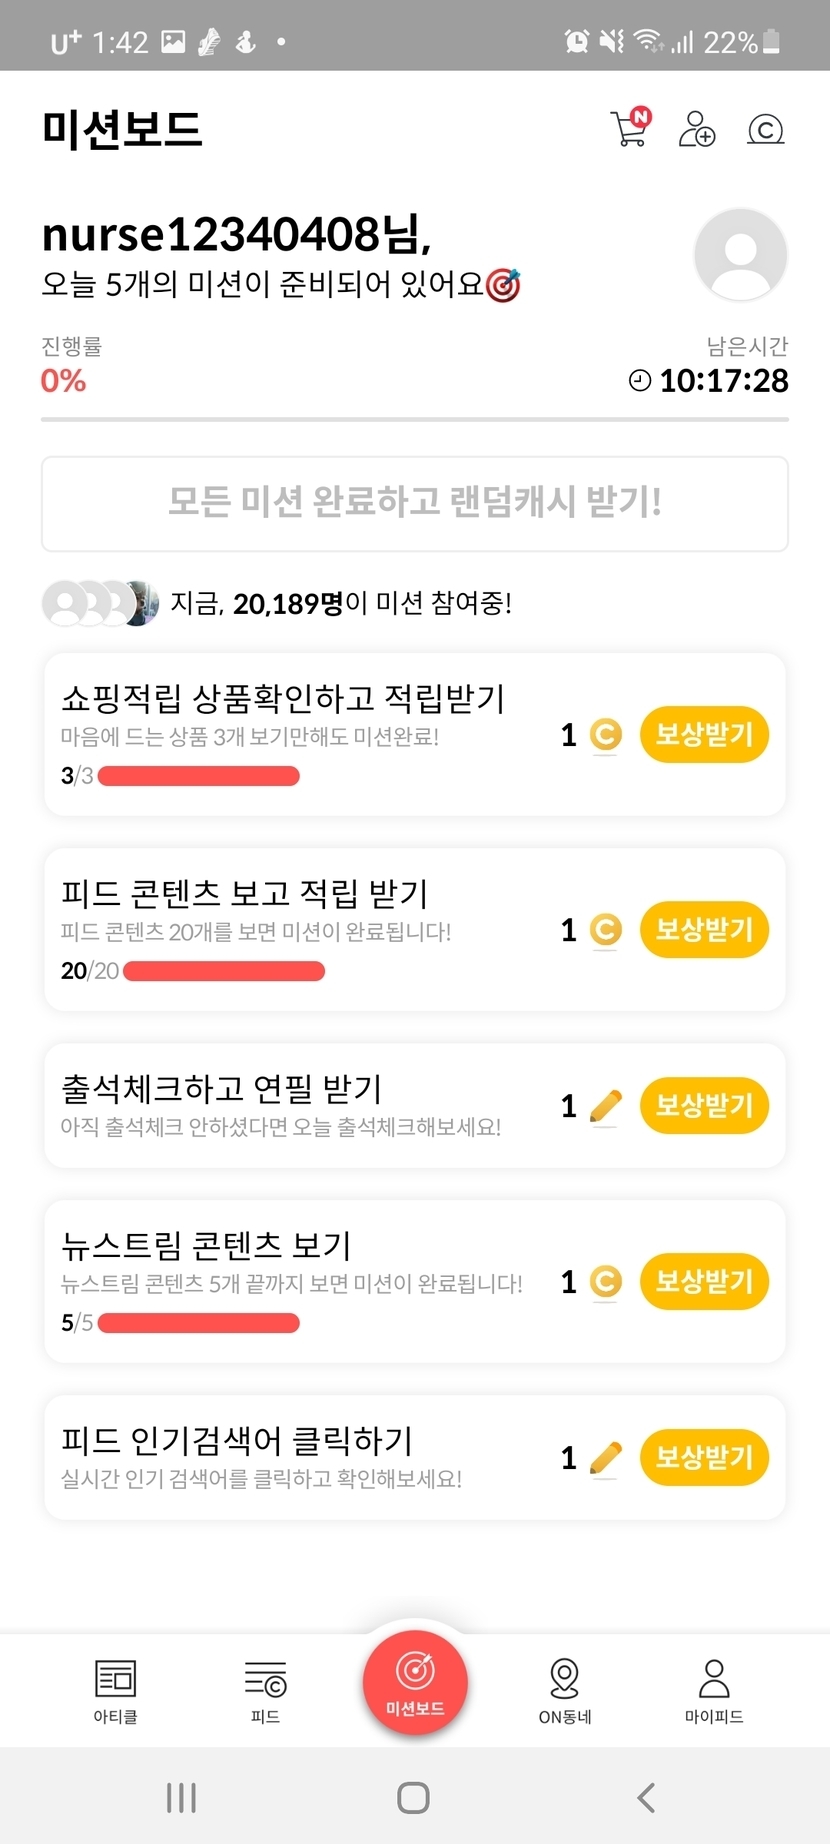Tap the 피드 콘텐츠 20/20 progress bar
Image resolution: width=830 pixels, height=1844 pixels.
pos(223,971)
